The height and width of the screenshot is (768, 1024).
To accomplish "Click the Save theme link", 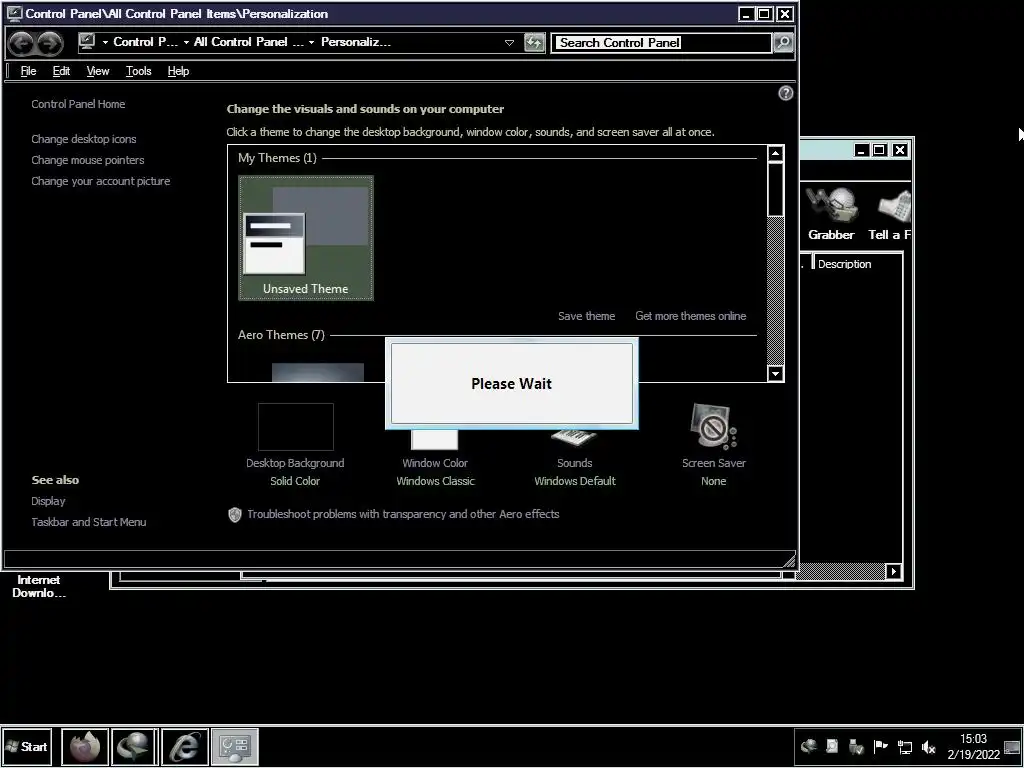I will (x=586, y=316).
